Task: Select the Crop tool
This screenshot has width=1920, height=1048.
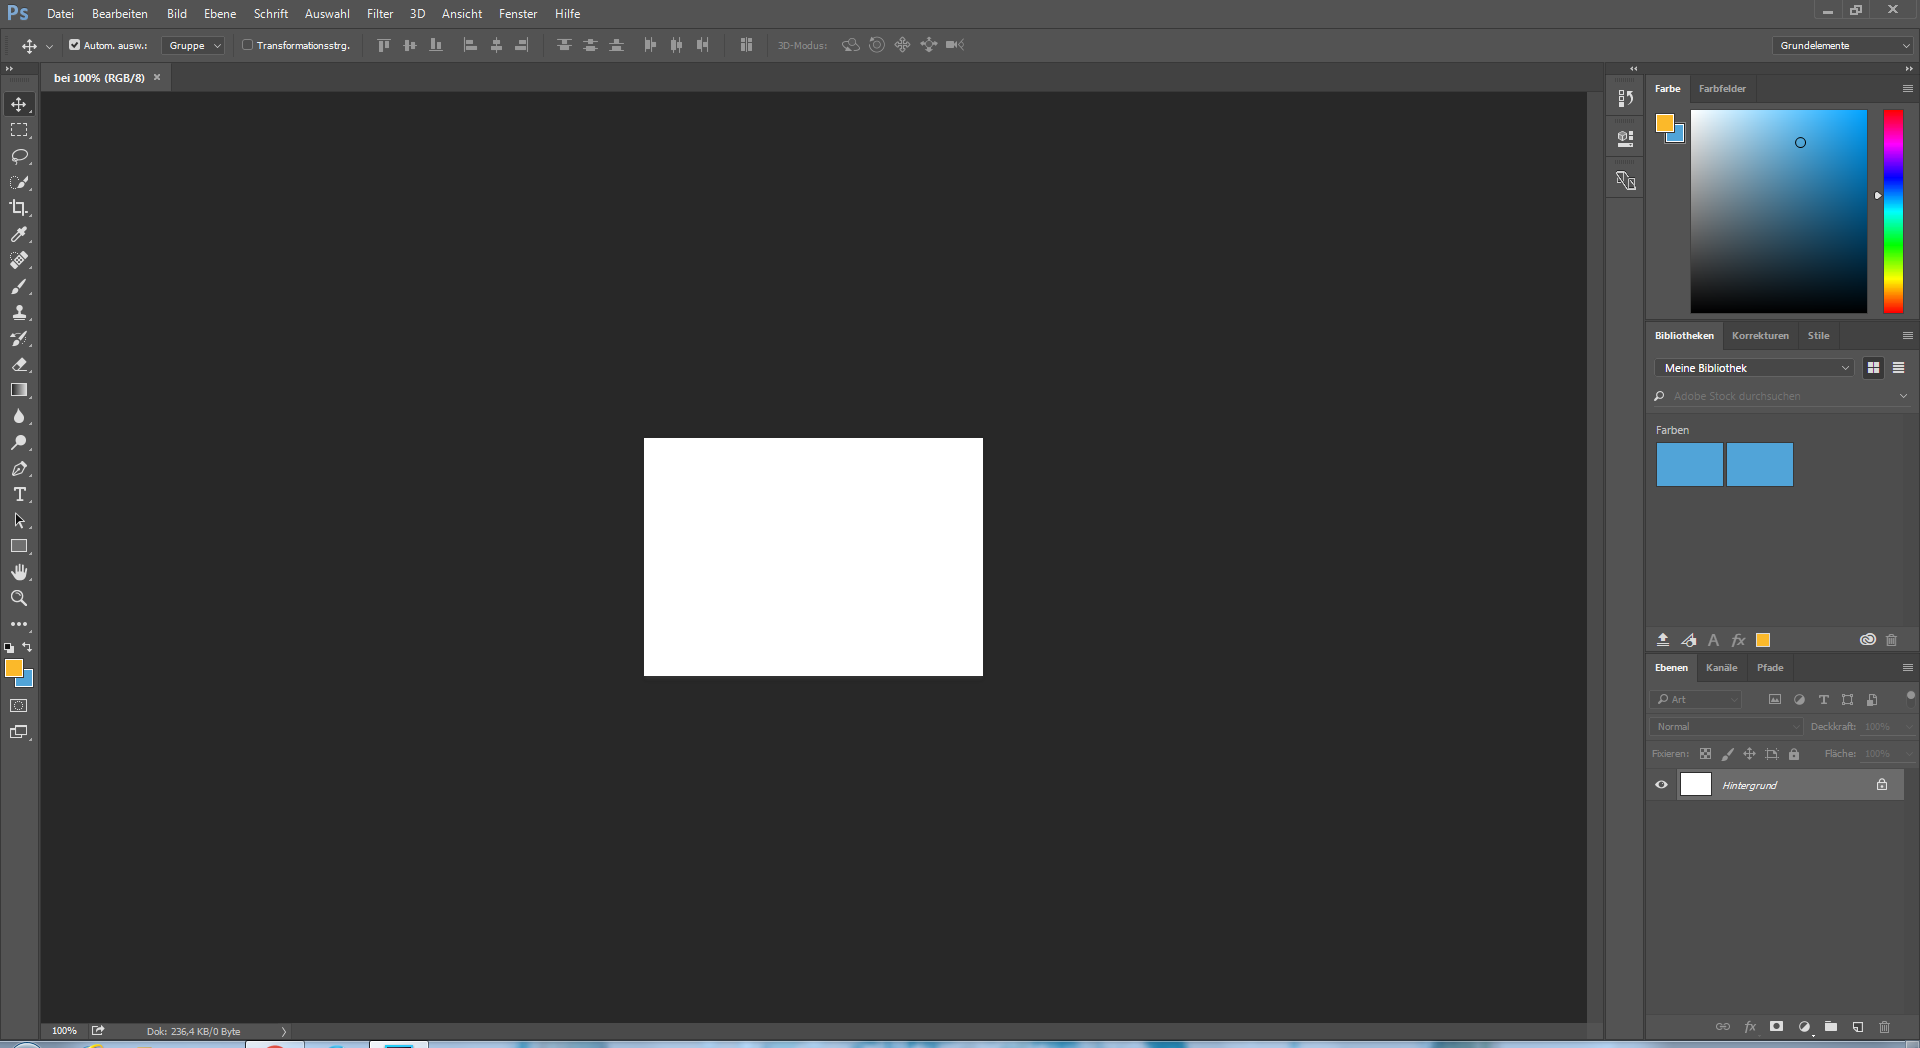Action: 19,208
